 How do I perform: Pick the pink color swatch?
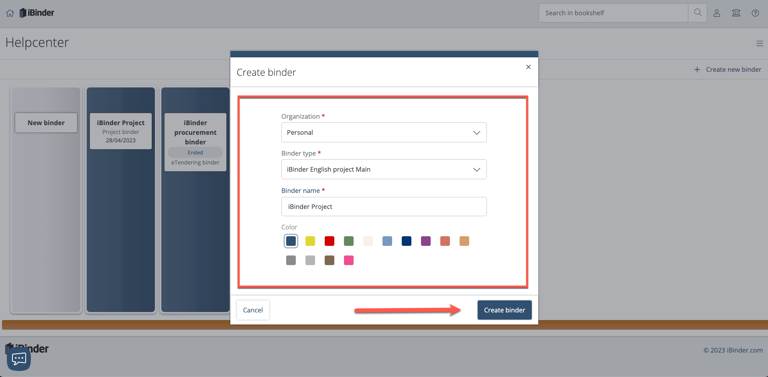click(349, 260)
